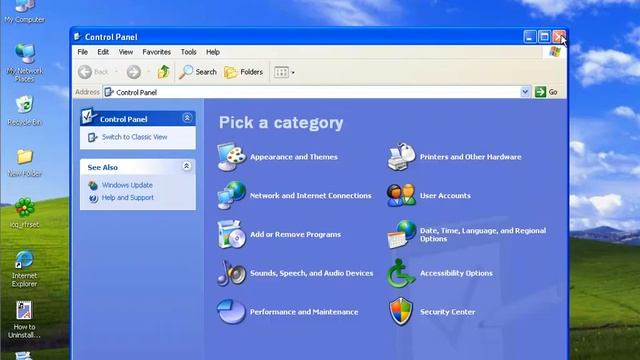Click Security Center text link
640x360 pixels.
coord(448,312)
